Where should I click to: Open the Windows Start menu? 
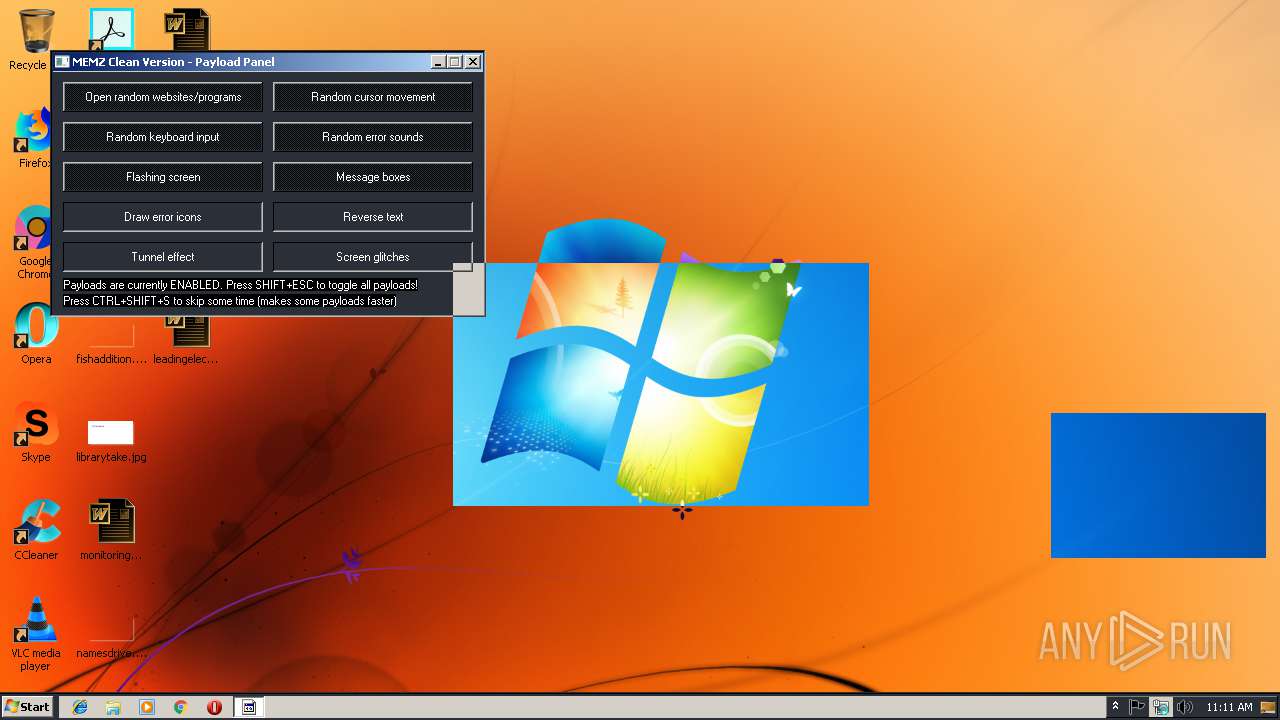(27, 707)
